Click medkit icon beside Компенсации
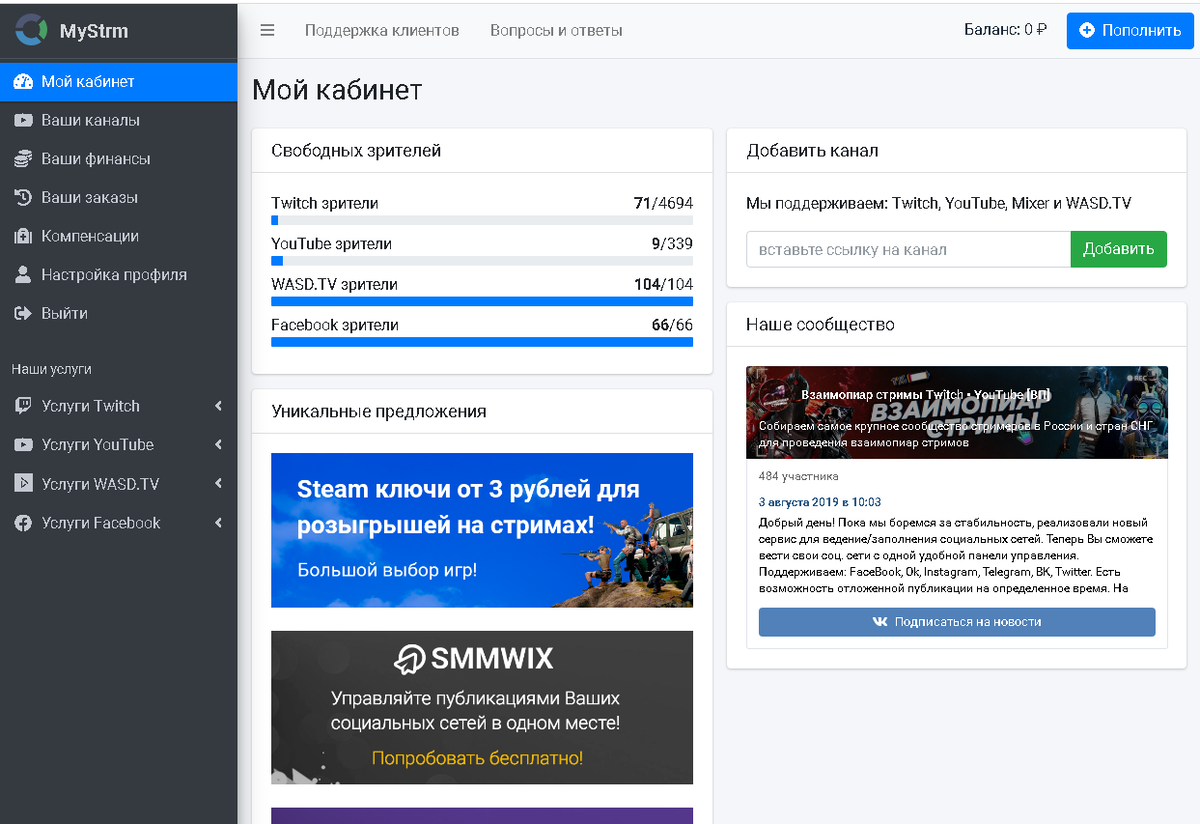 pyautogui.click(x=23, y=236)
